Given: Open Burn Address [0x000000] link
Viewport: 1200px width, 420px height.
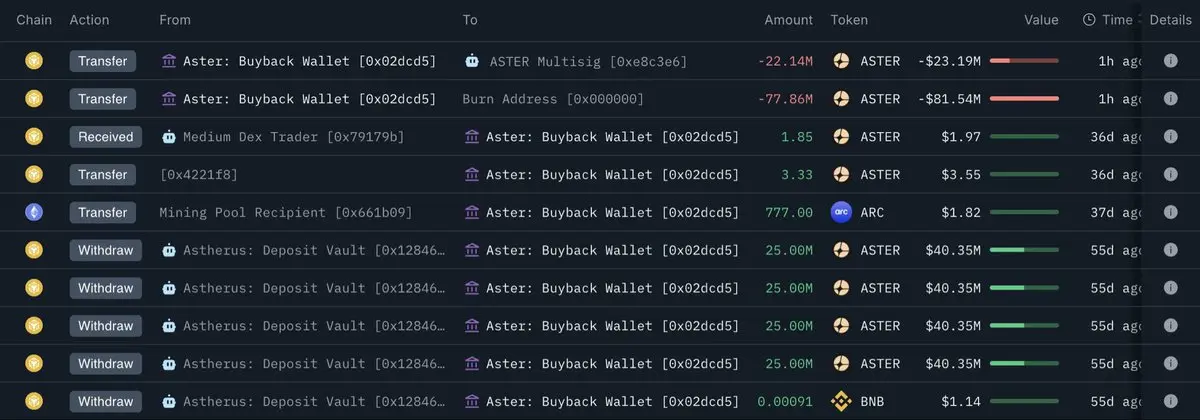Looking at the screenshot, I should [553, 99].
